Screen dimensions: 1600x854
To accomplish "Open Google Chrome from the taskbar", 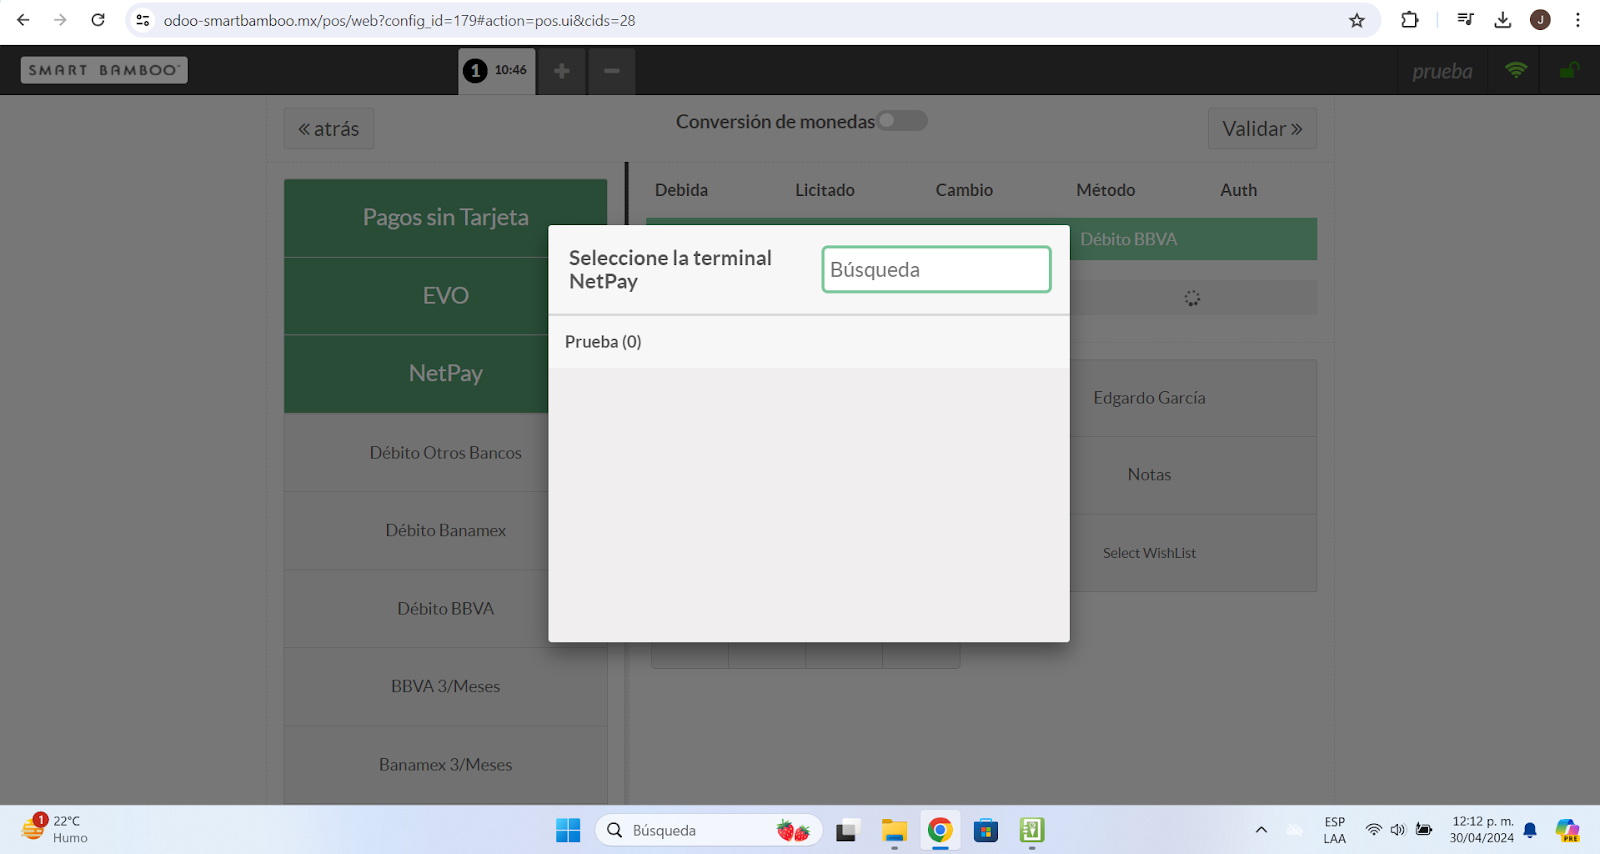I will tap(940, 830).
